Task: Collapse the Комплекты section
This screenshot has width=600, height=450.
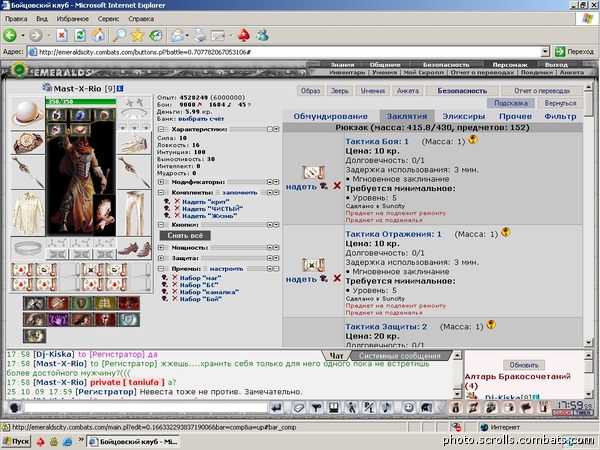Action: click(x=161, y=192)
